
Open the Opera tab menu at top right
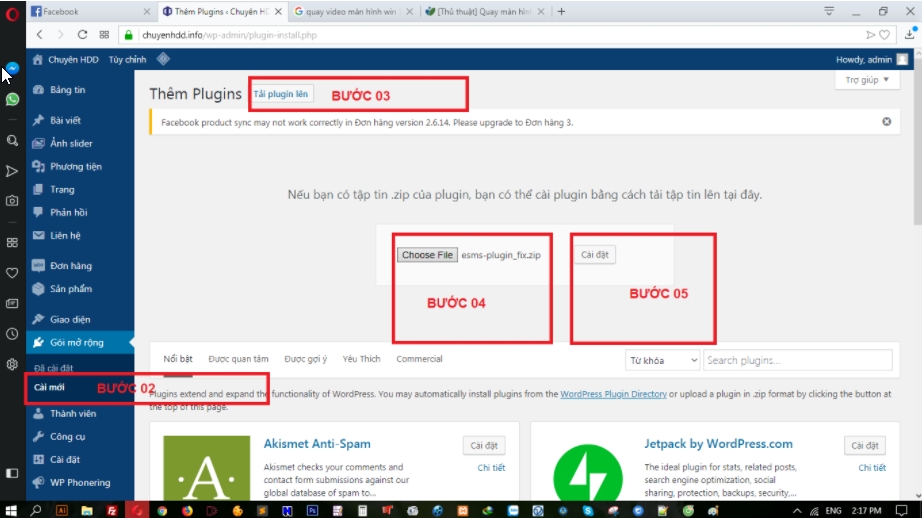[x=829, y=11]
